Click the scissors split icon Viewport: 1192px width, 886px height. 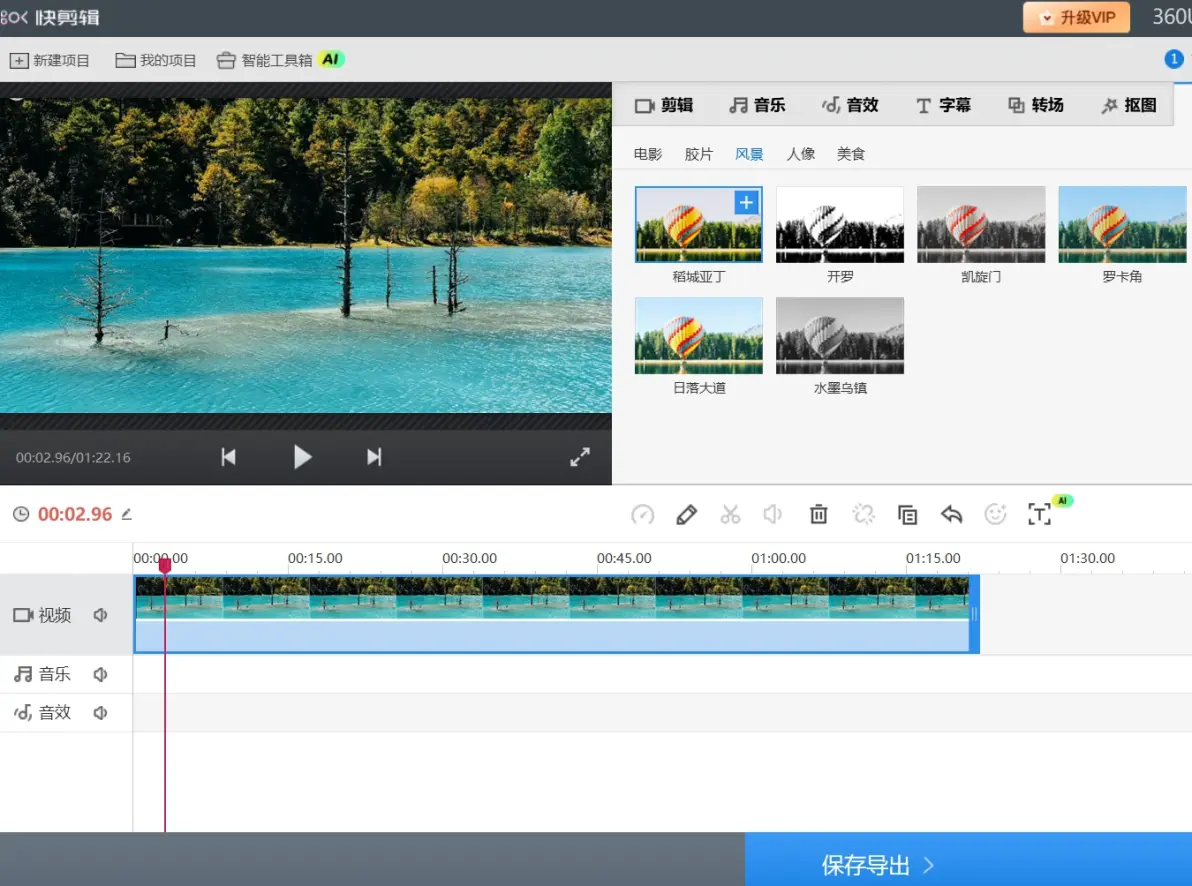click(730, 515)
